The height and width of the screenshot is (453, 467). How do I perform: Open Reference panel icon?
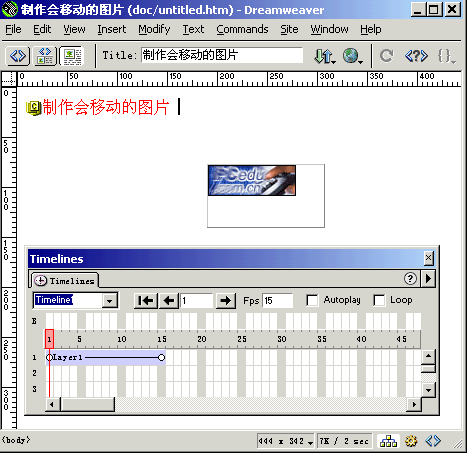(x=416, y=56)
